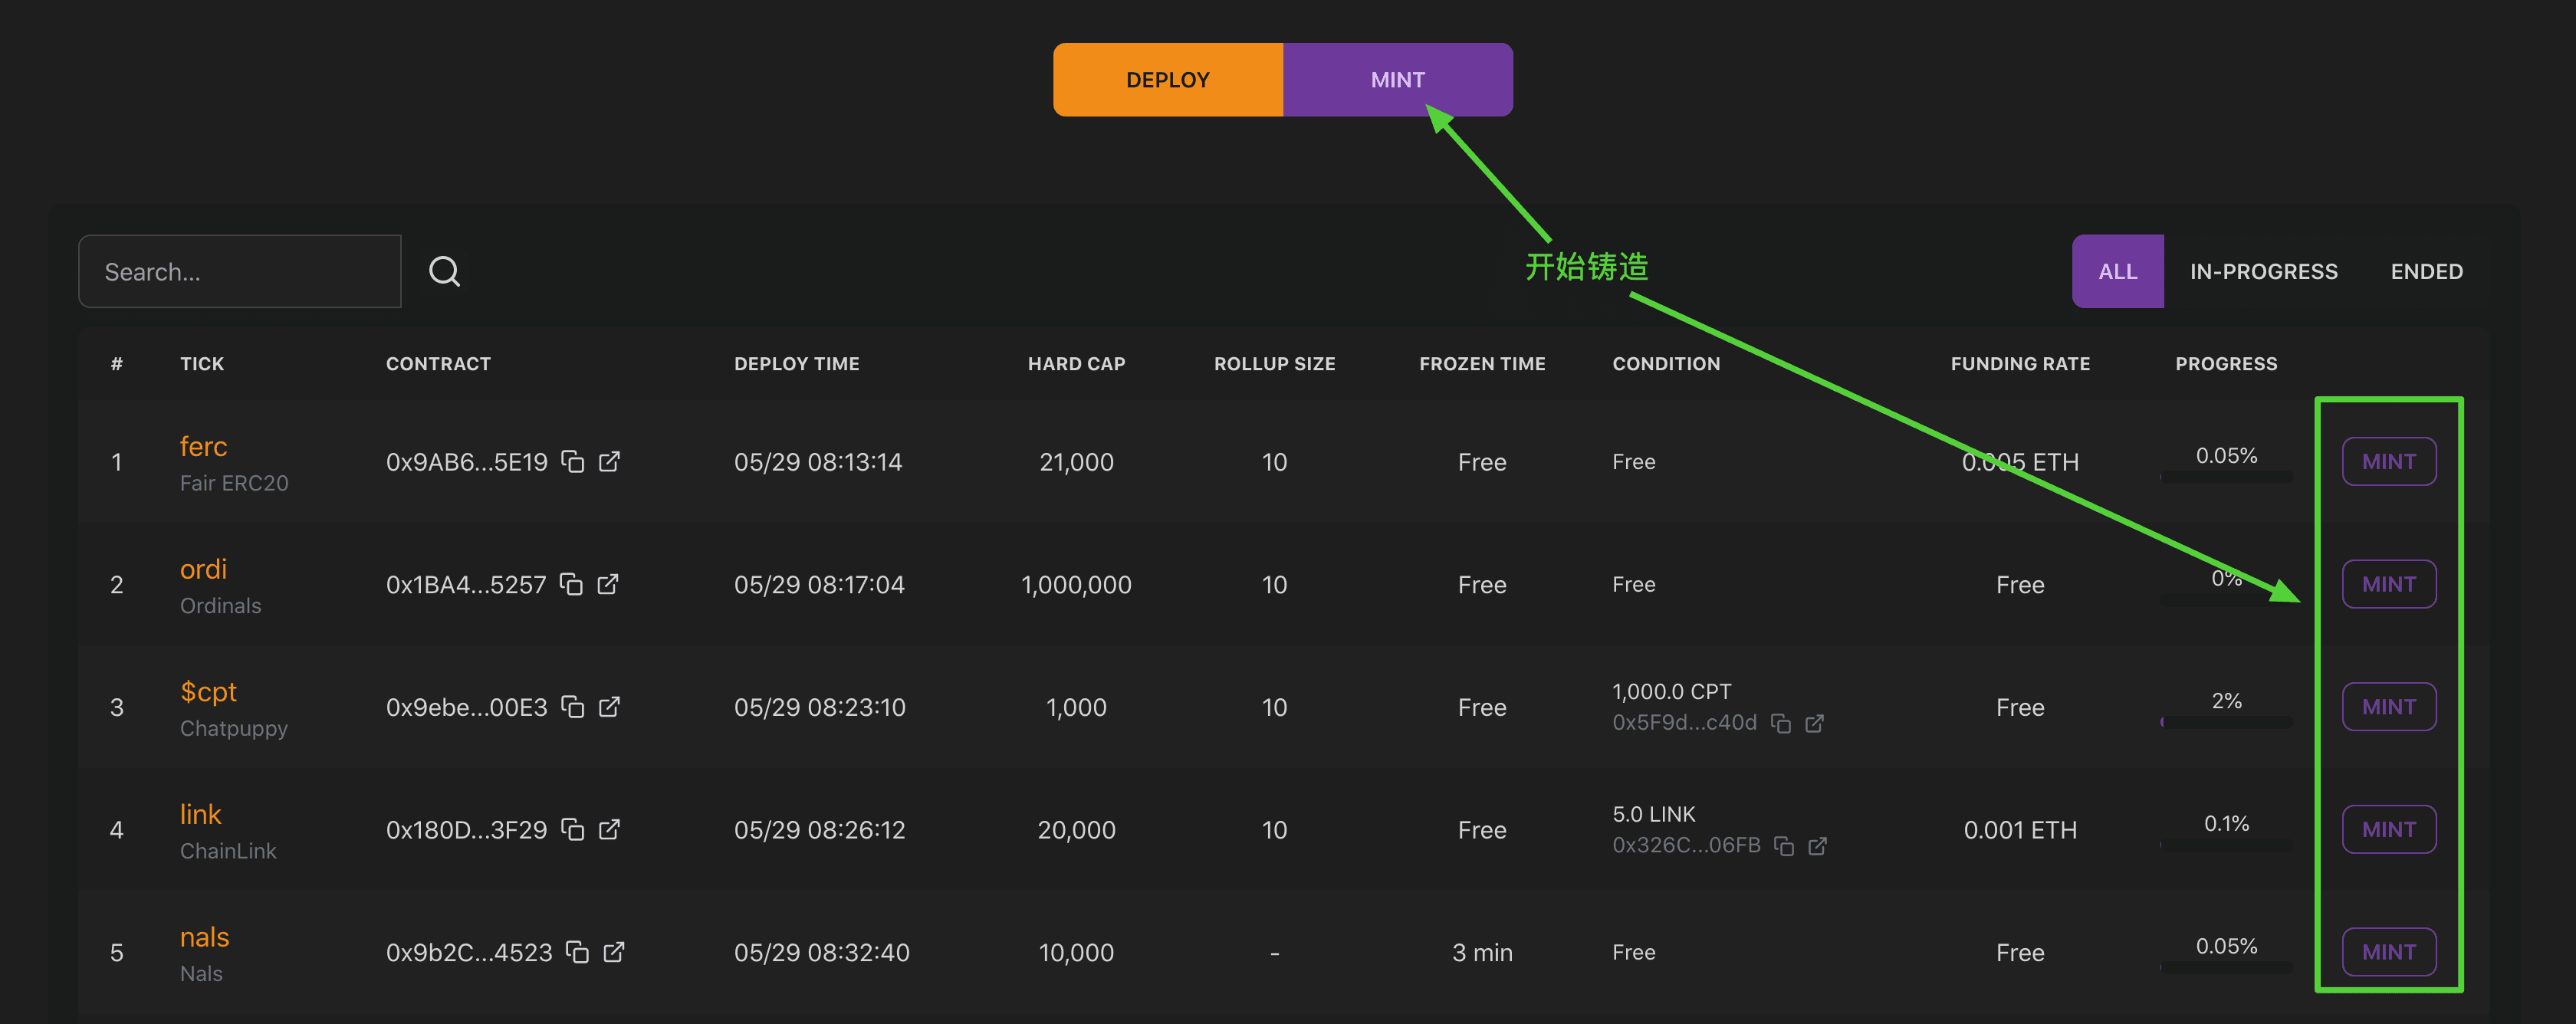Viewport: 2576px width, 1024px height.
Task: Filter list by IN-PROGRESS
Action: click(x=2263, y=271)
